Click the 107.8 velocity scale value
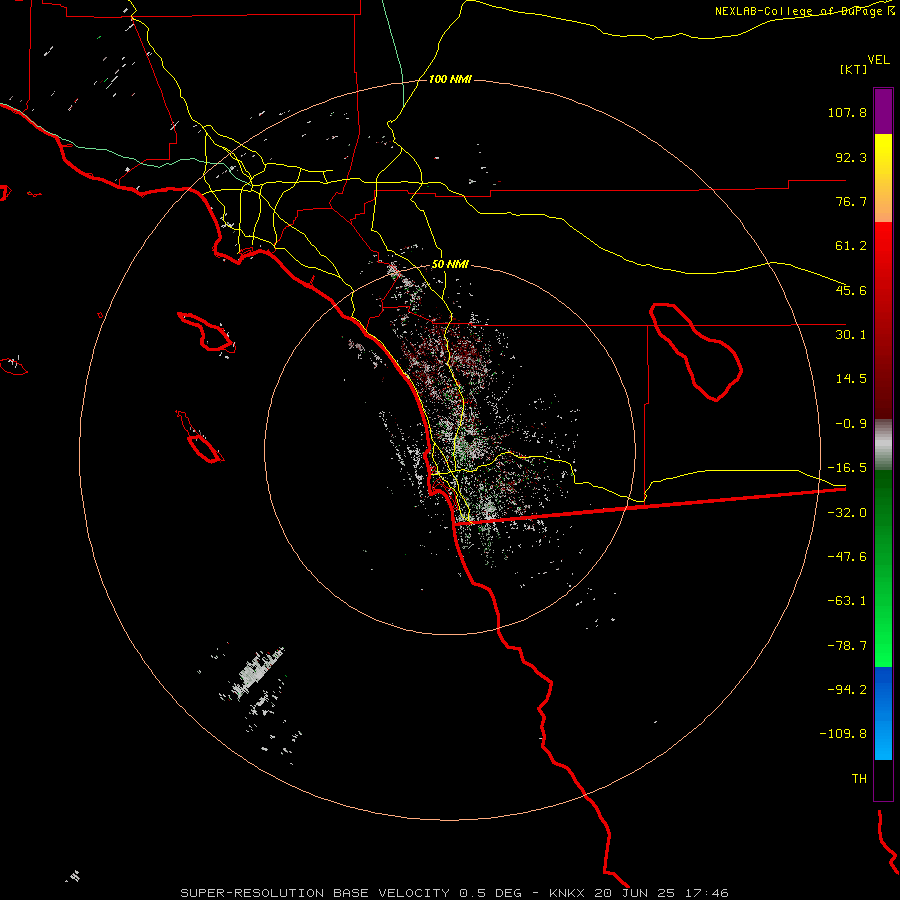900x900 pixels. [x=847, y=112]
